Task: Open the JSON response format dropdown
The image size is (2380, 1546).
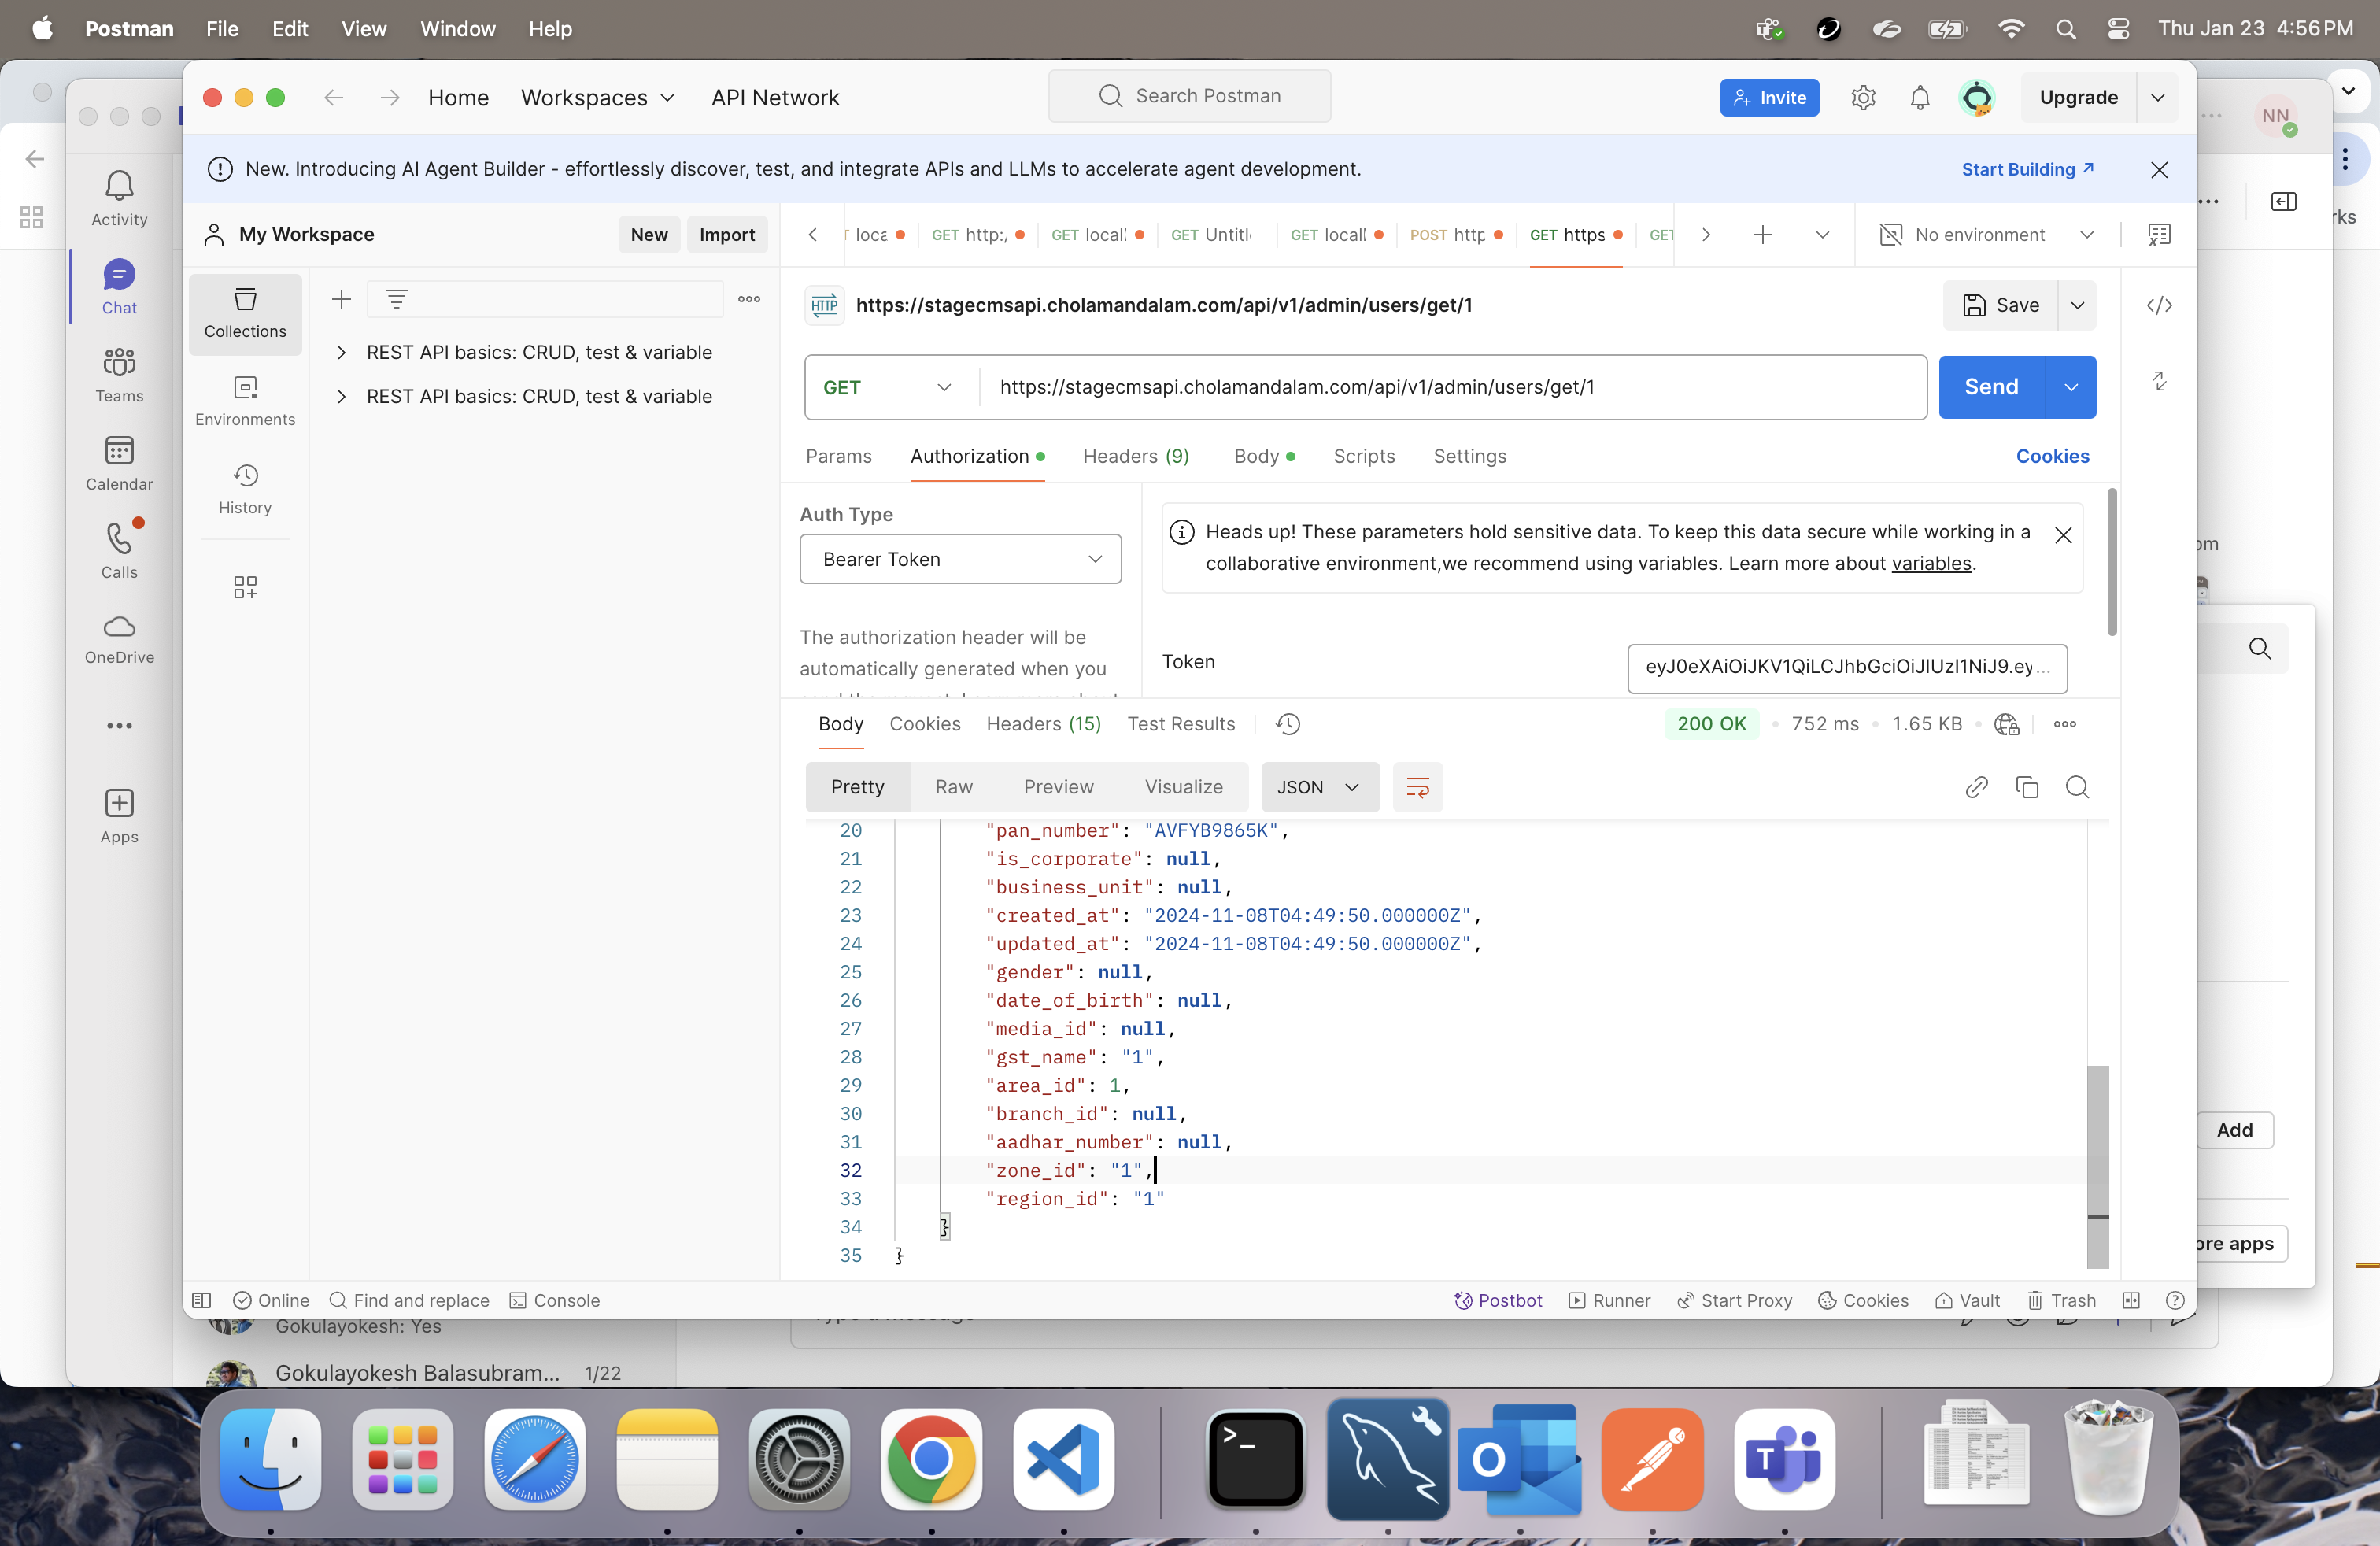Action: (x=1319, y=787)
